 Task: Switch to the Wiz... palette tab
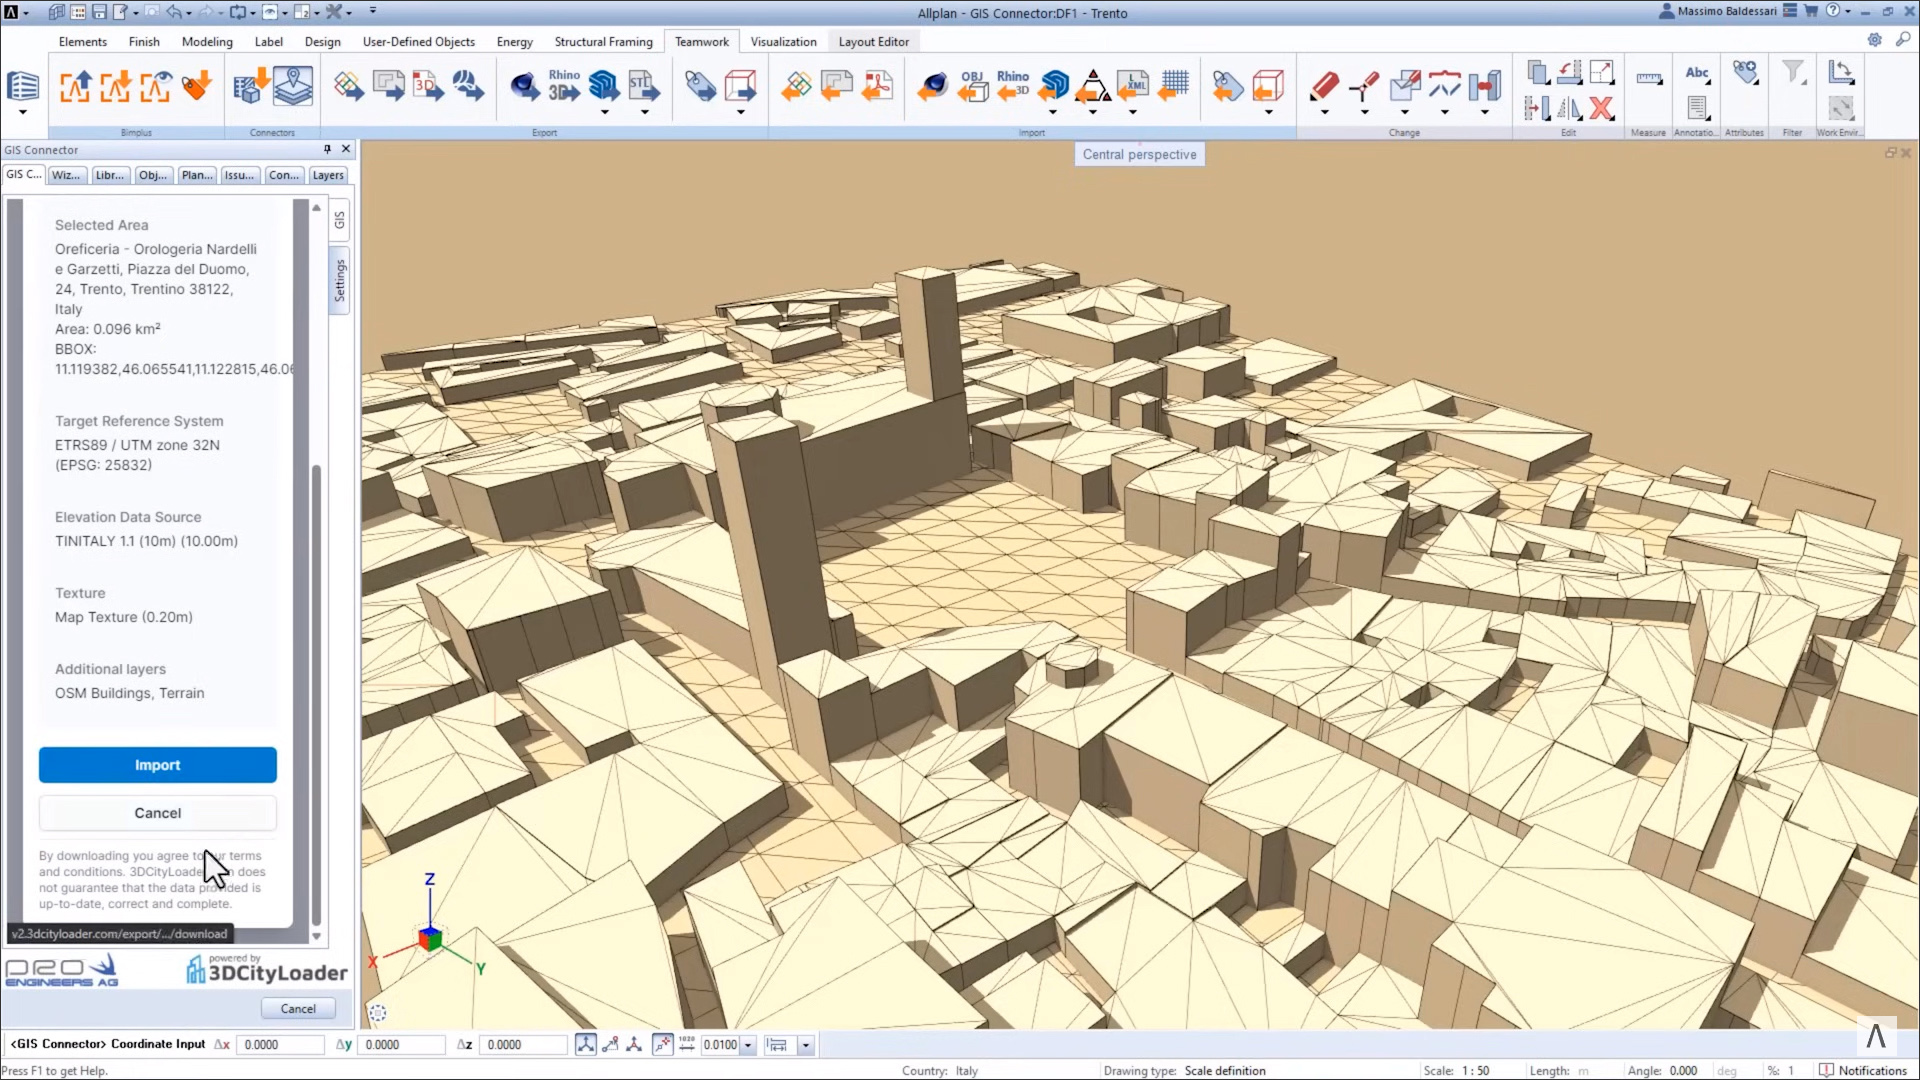tap(66, 175)
